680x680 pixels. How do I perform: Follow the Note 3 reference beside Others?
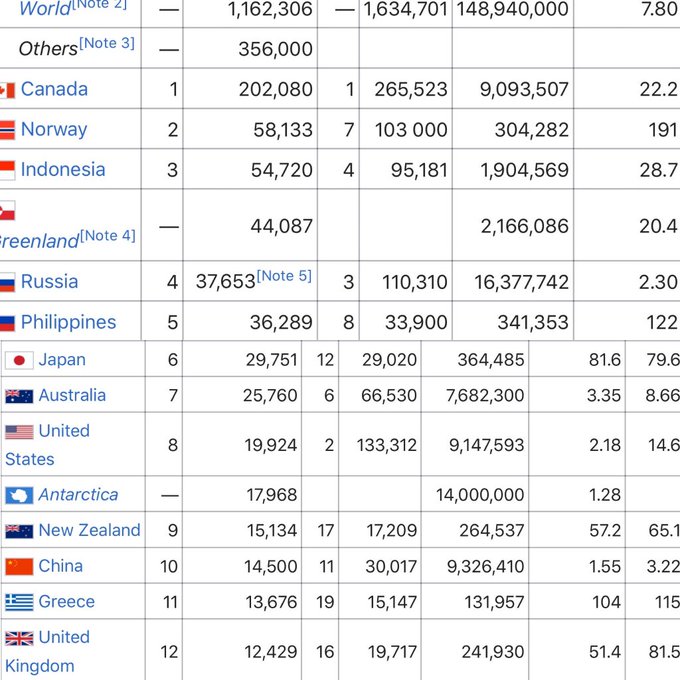[x=107, y=43]
